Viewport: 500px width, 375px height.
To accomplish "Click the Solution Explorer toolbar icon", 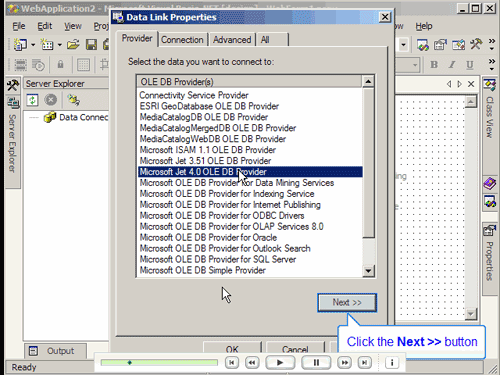I will (423, 45).
